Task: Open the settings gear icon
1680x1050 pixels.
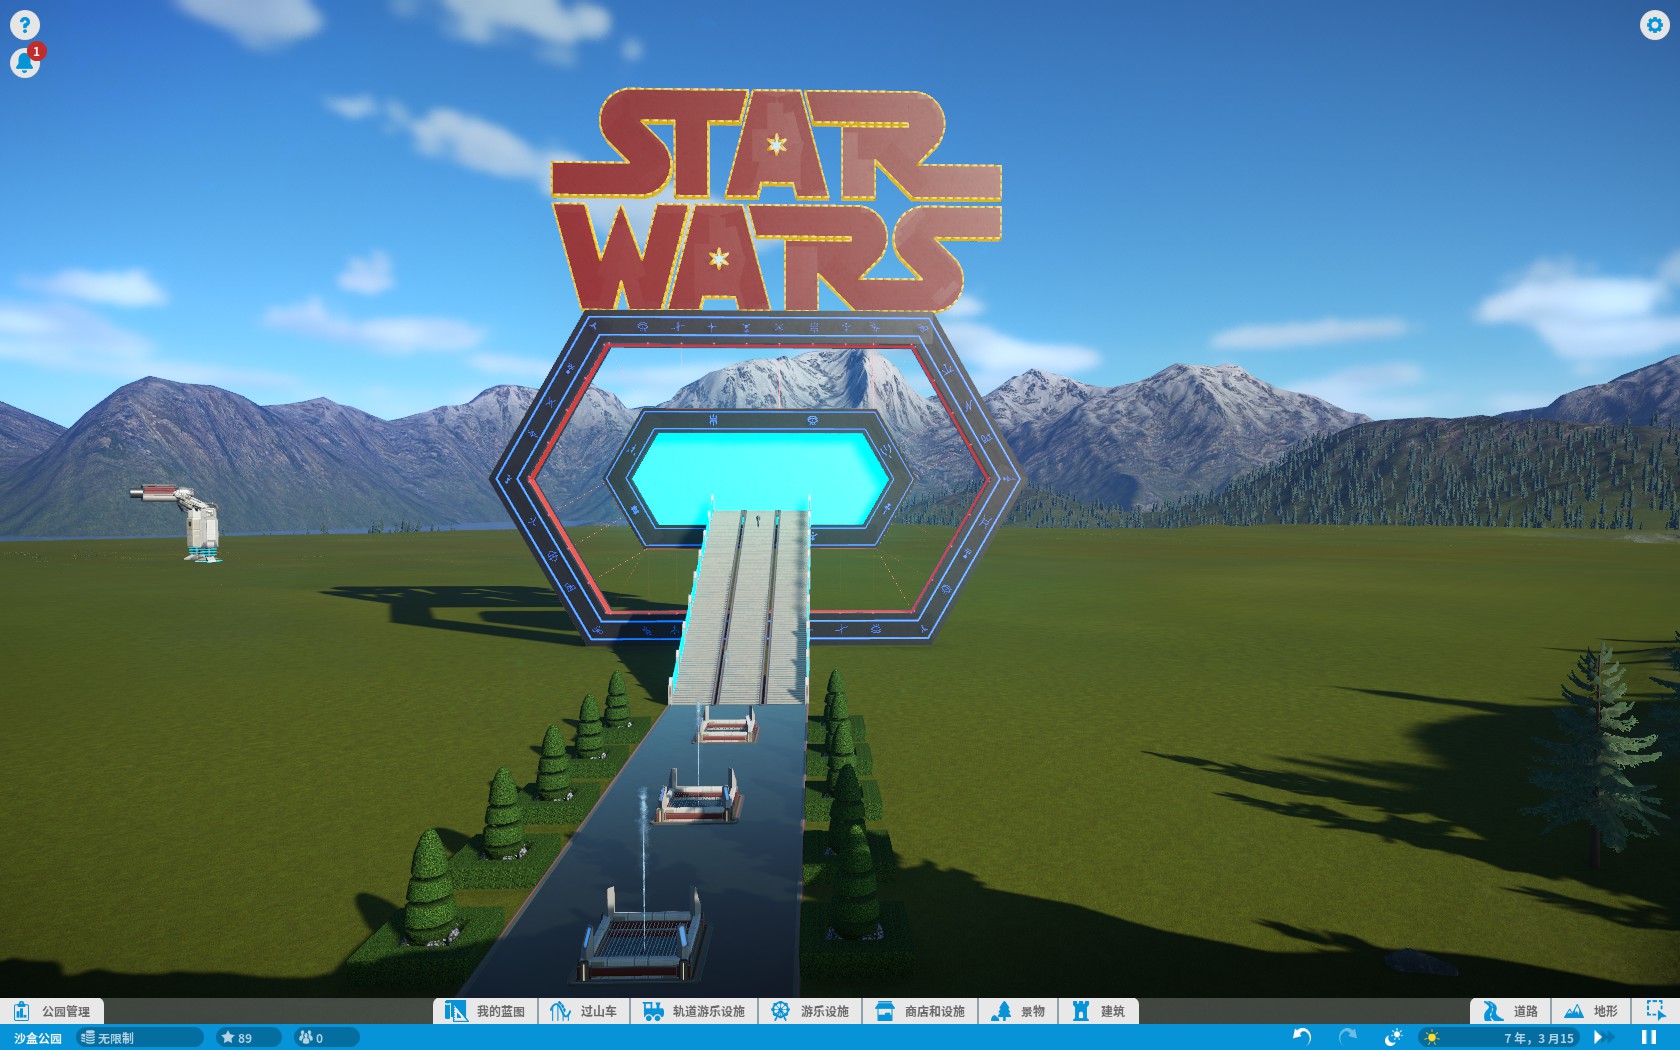Action: [x=1654, y=25]
